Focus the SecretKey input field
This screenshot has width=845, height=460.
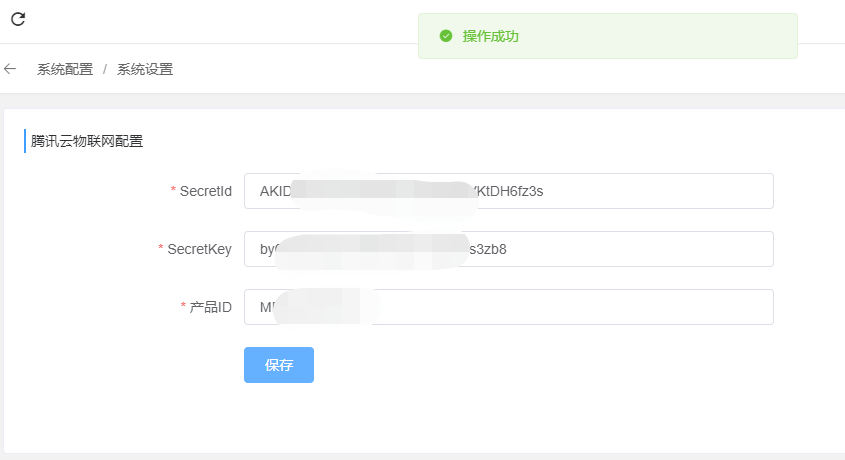(509, 249)
